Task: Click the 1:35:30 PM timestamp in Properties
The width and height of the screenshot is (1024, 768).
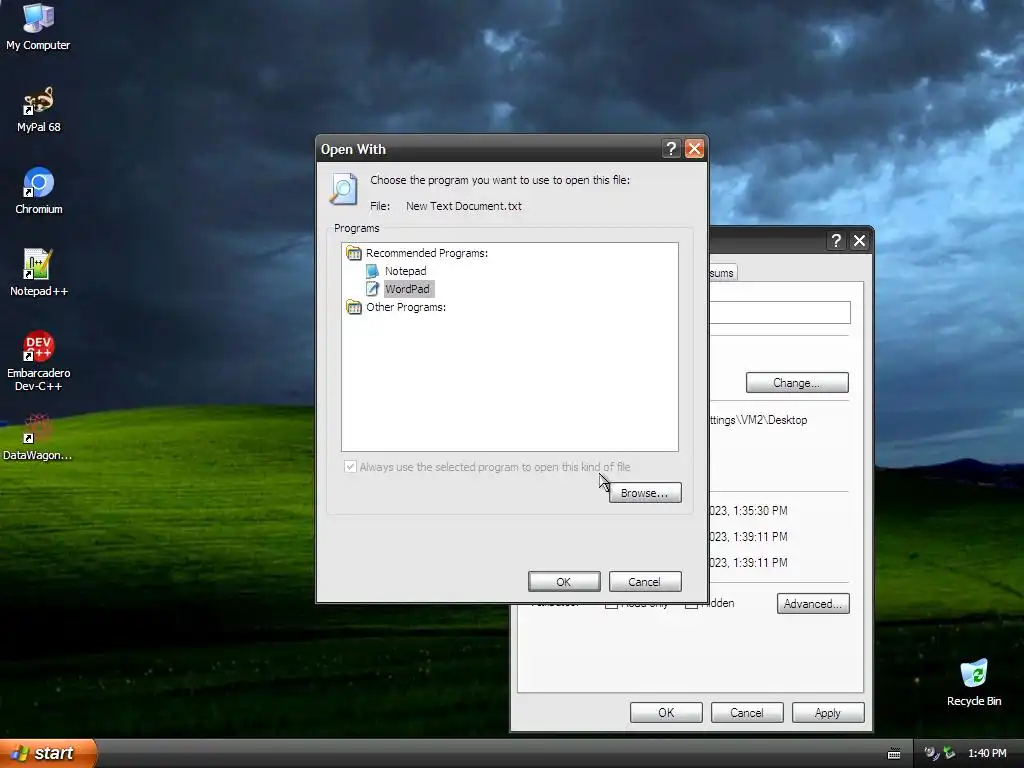Action: click(x=748, y=511)
